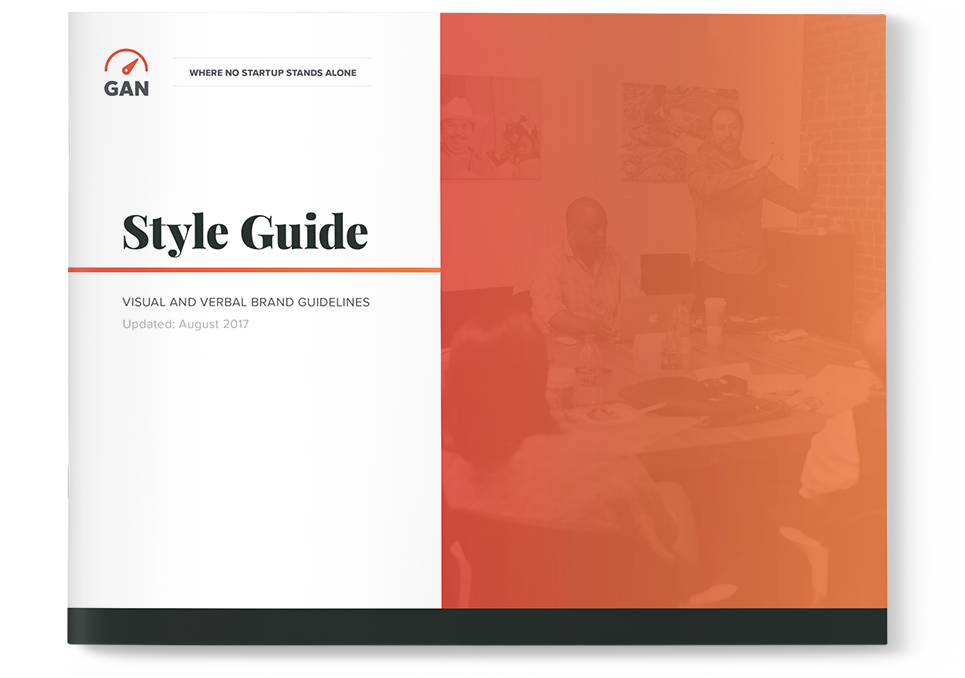The height and width of the screenshot is (678, 965).
Task: Click the GAN speedometer logo
Action: click(x=126, y=73)
